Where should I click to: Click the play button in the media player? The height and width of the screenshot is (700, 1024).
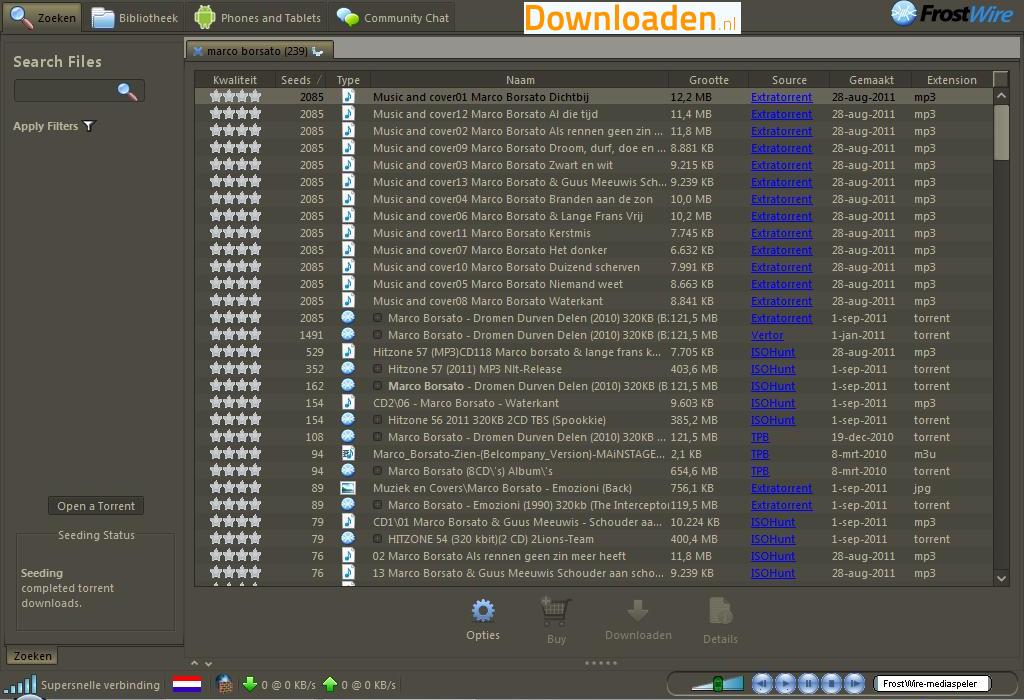(x=785, y=684)
